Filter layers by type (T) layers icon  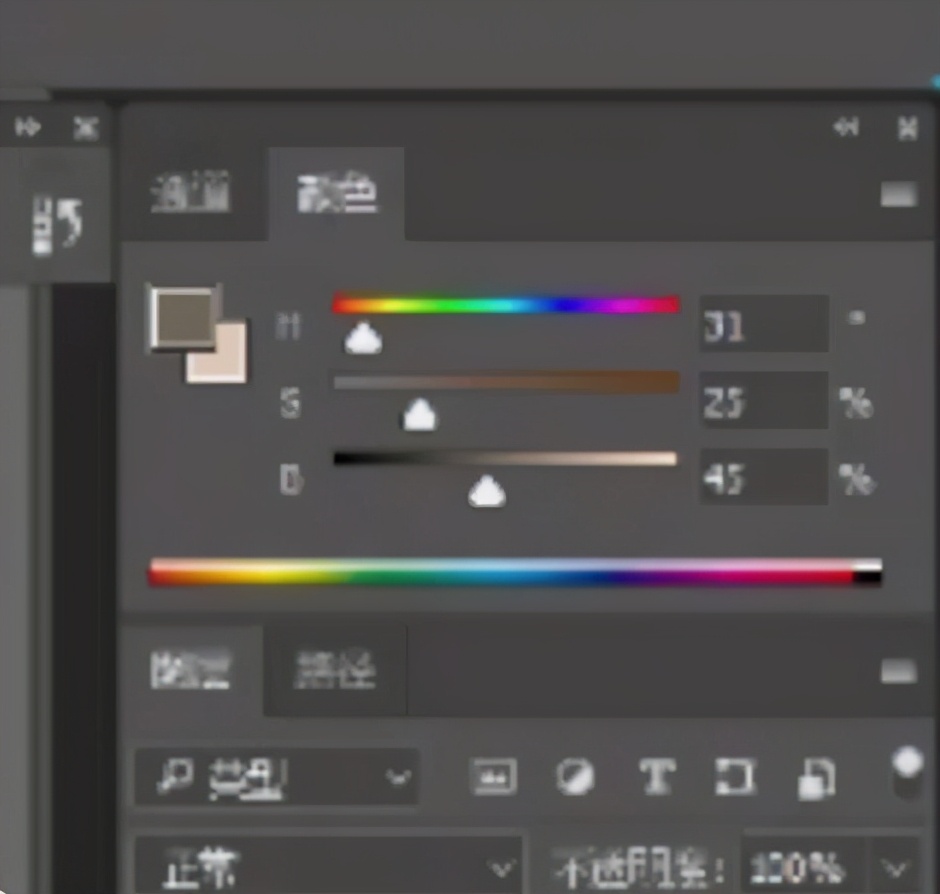click(x=657, y=777)
